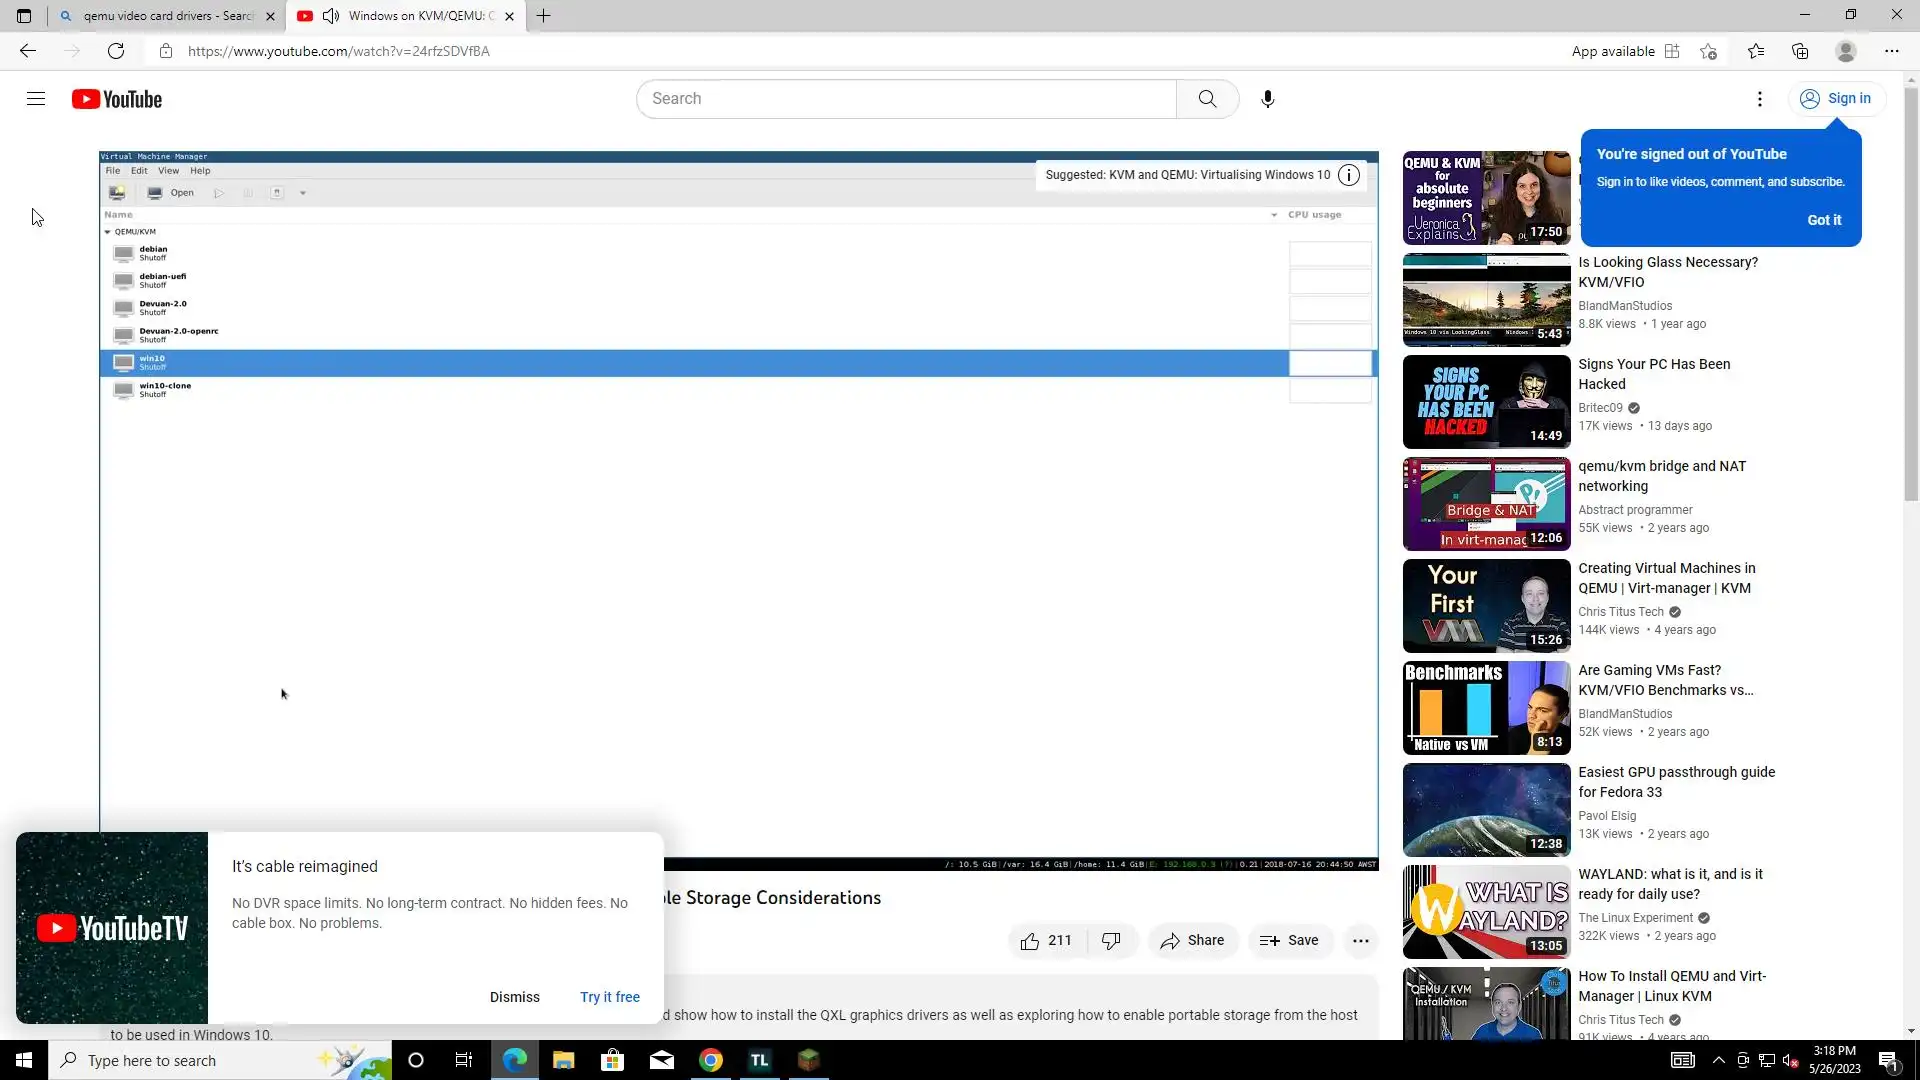Mute the playing tab via speaker icon

[x=331, y=16]
